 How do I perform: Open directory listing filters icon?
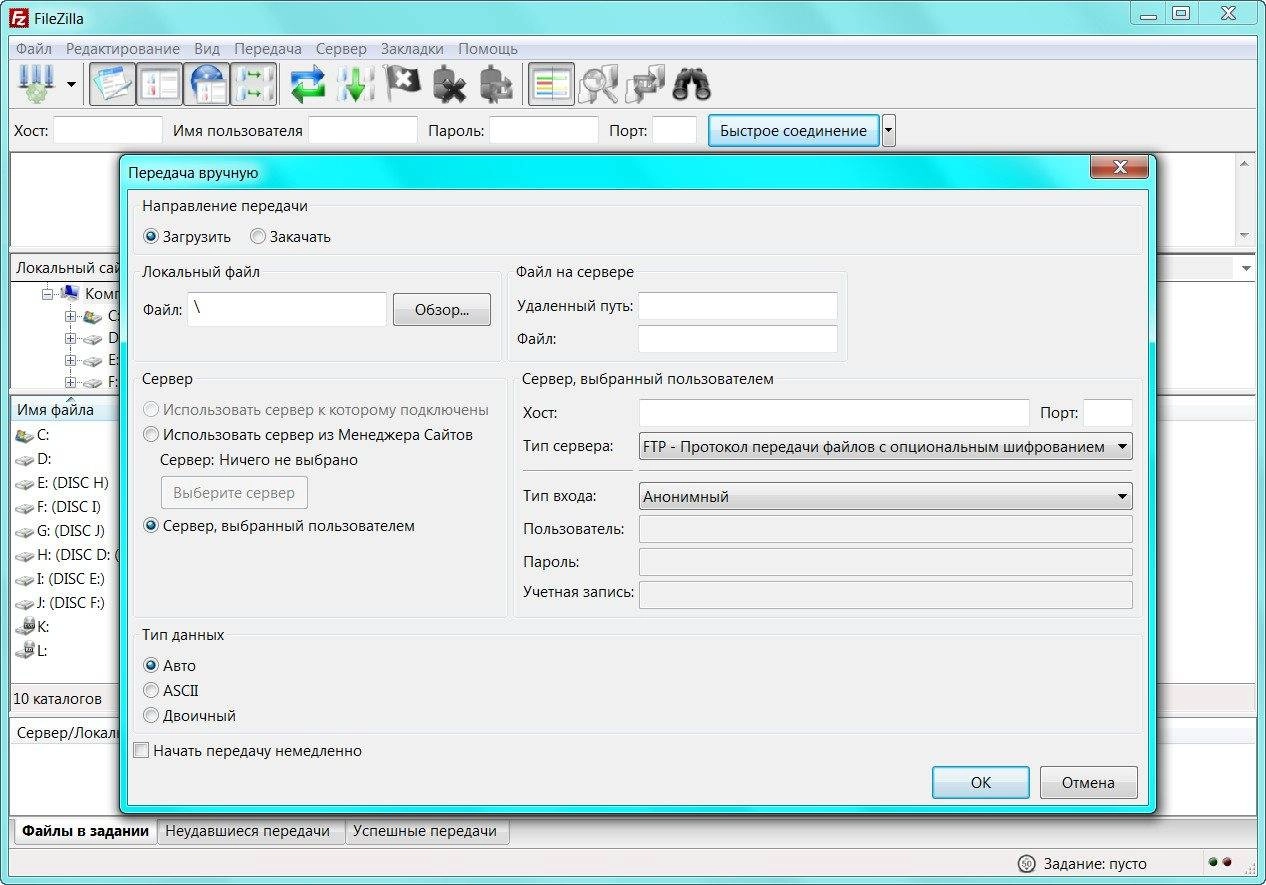(x=551, y=85)
